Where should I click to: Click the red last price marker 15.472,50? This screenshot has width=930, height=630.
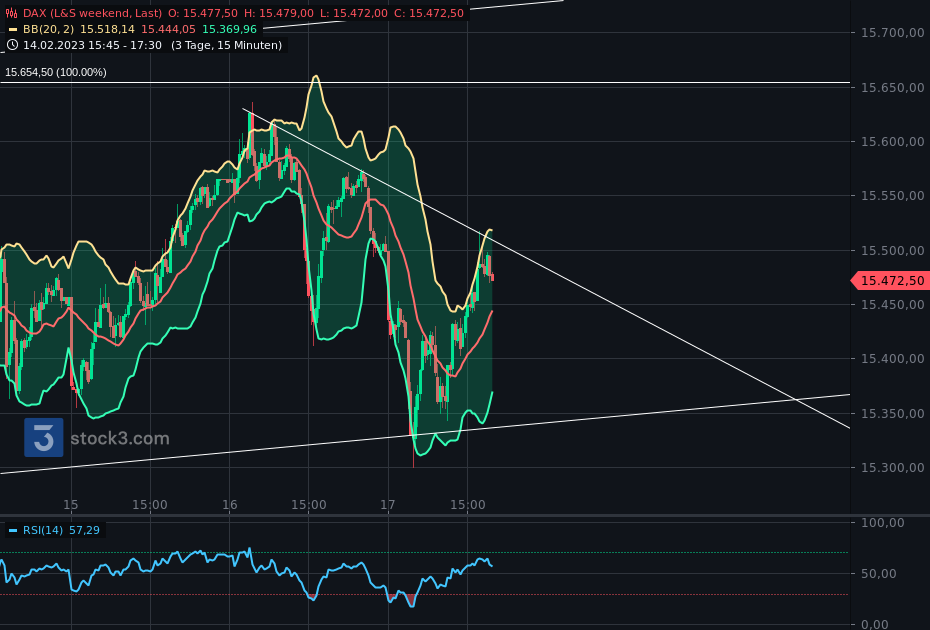[x=889, y=281]
